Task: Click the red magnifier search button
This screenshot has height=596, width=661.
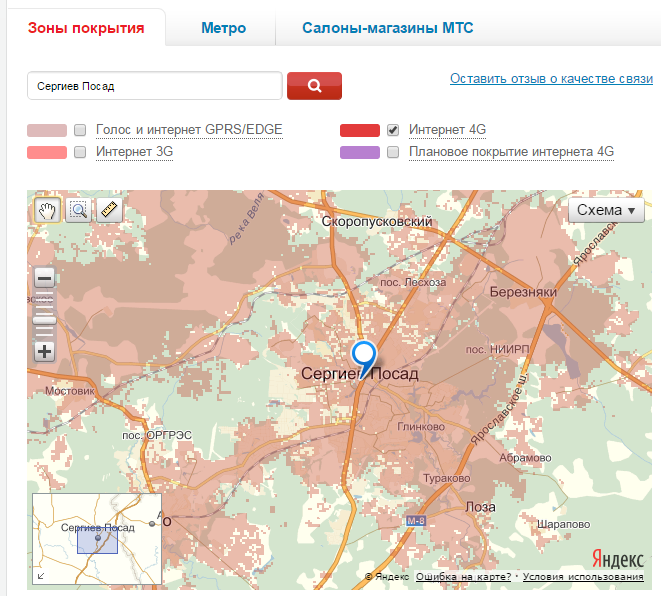Action: coord(314,86)
